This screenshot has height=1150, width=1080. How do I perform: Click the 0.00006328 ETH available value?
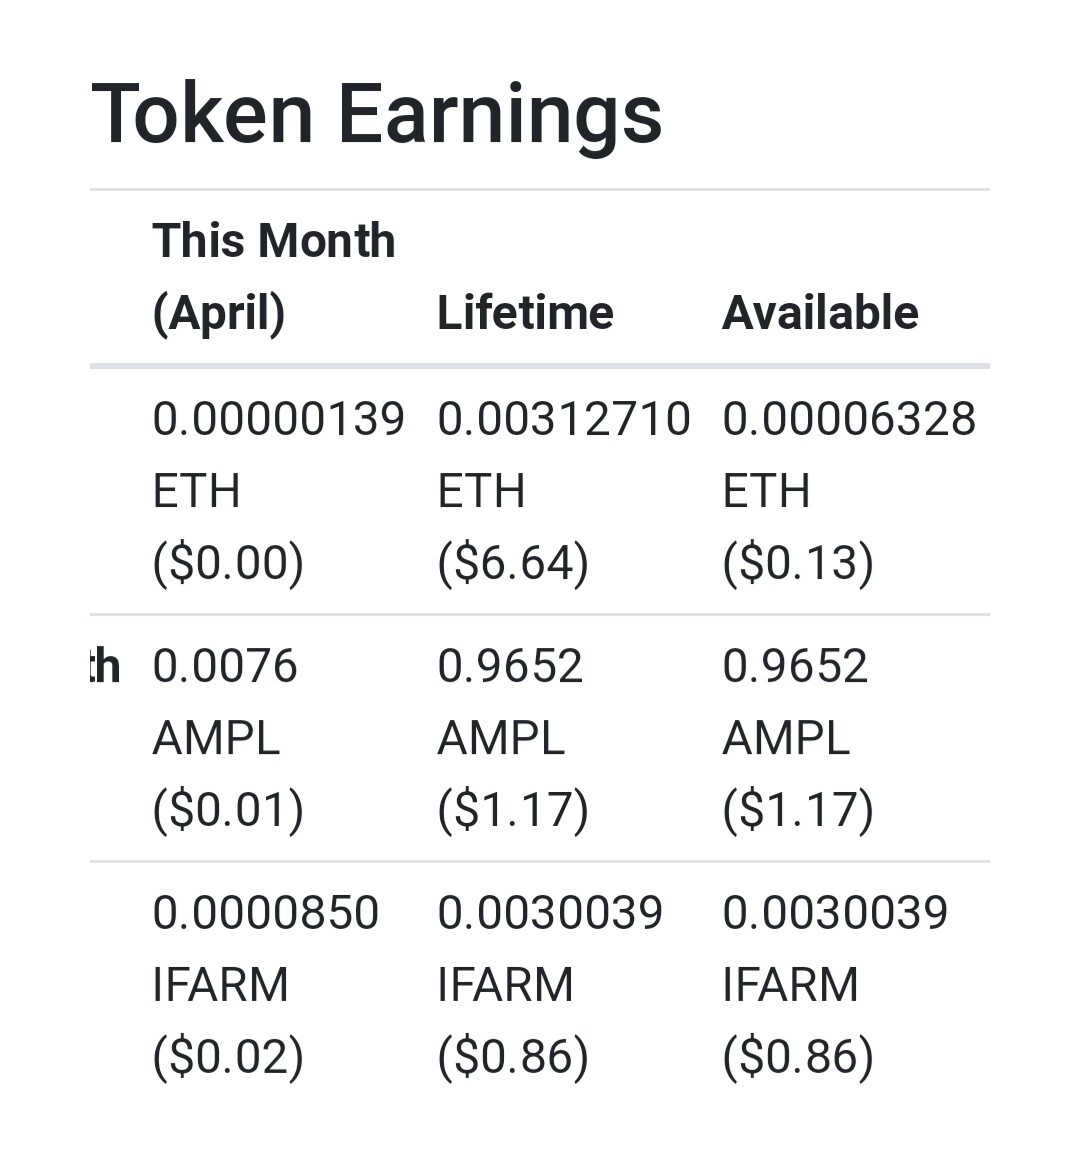coord(849,455)
